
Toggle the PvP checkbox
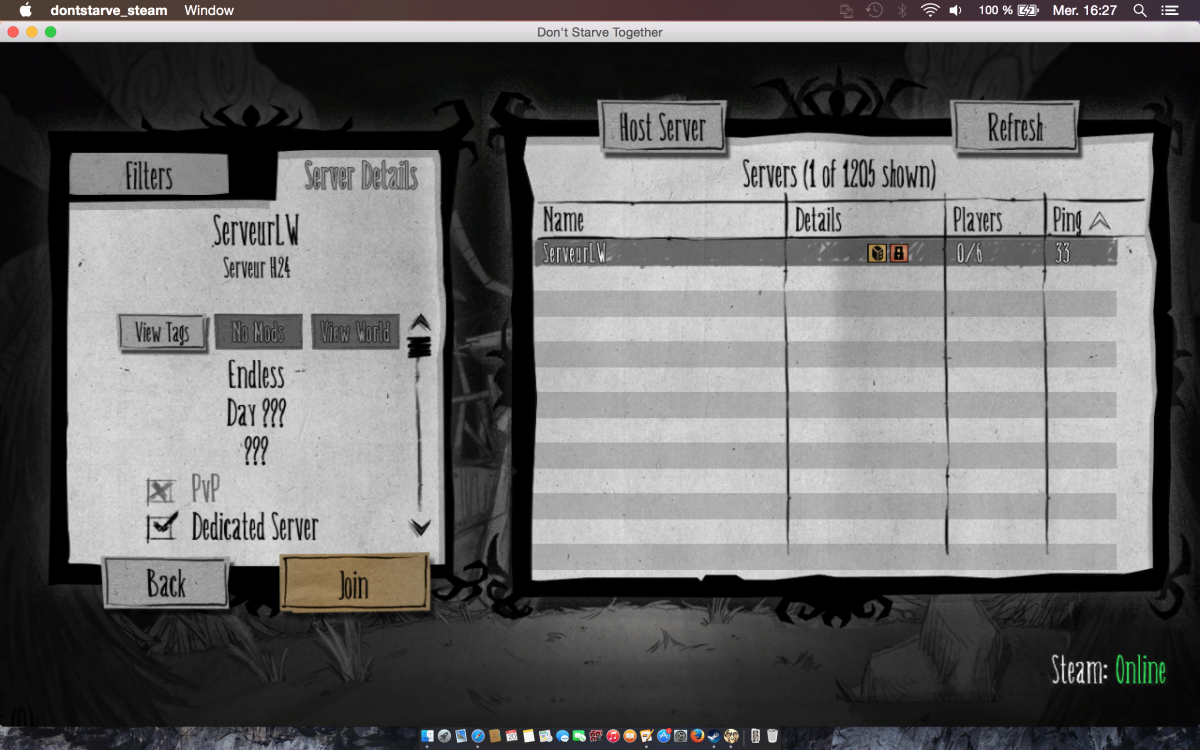click(160, 490)
